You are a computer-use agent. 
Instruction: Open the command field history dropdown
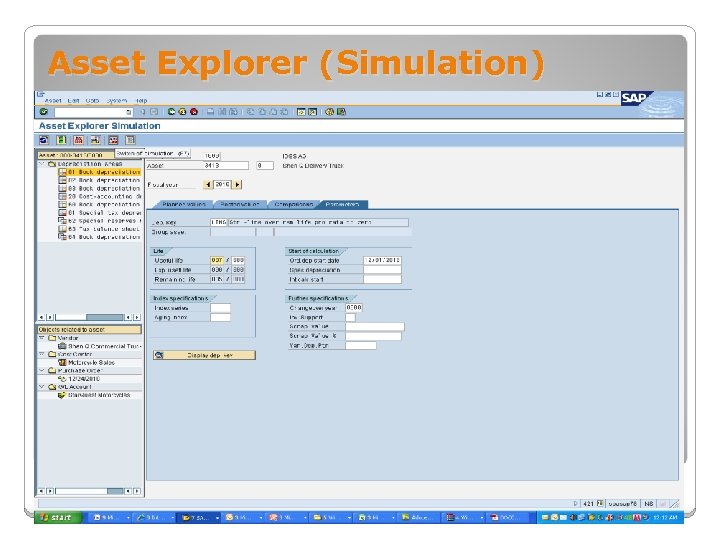click(129, 112)
